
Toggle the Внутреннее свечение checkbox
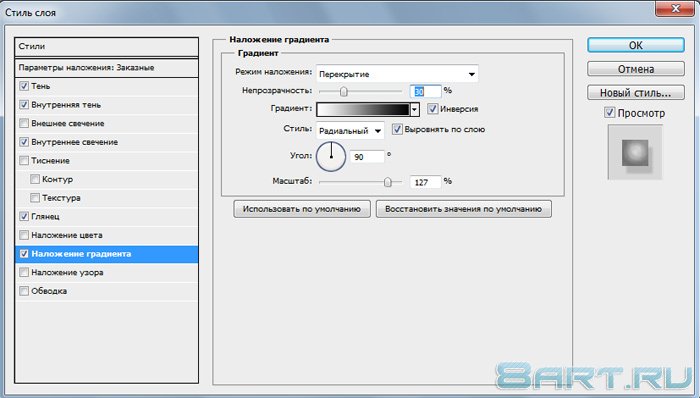tap(24, 142)
